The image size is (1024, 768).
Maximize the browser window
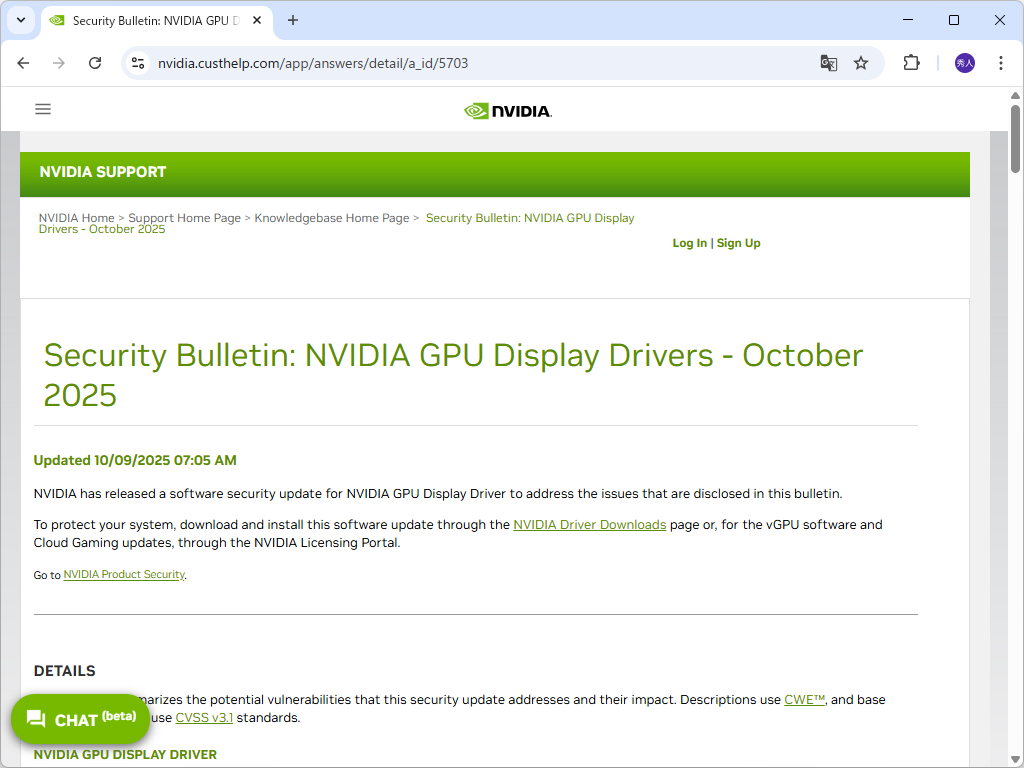pos(953,20)
